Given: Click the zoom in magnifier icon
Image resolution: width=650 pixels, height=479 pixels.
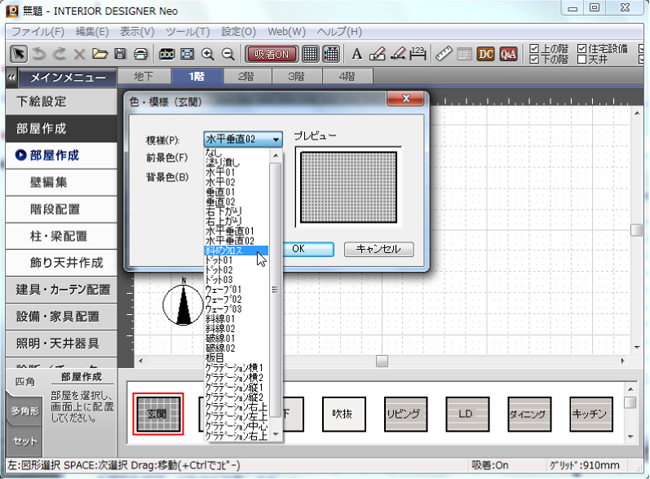Looking at the screenshot, I should coord(209,53).
